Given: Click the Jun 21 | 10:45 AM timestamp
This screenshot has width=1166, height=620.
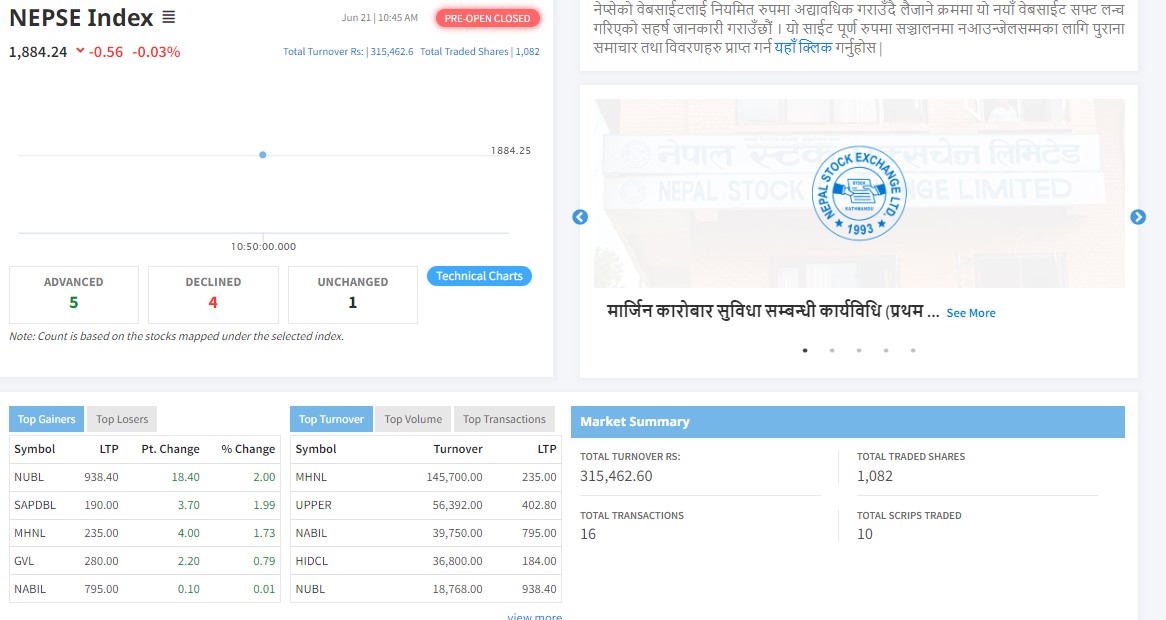Looking at the screenshot, I should 379,18.
